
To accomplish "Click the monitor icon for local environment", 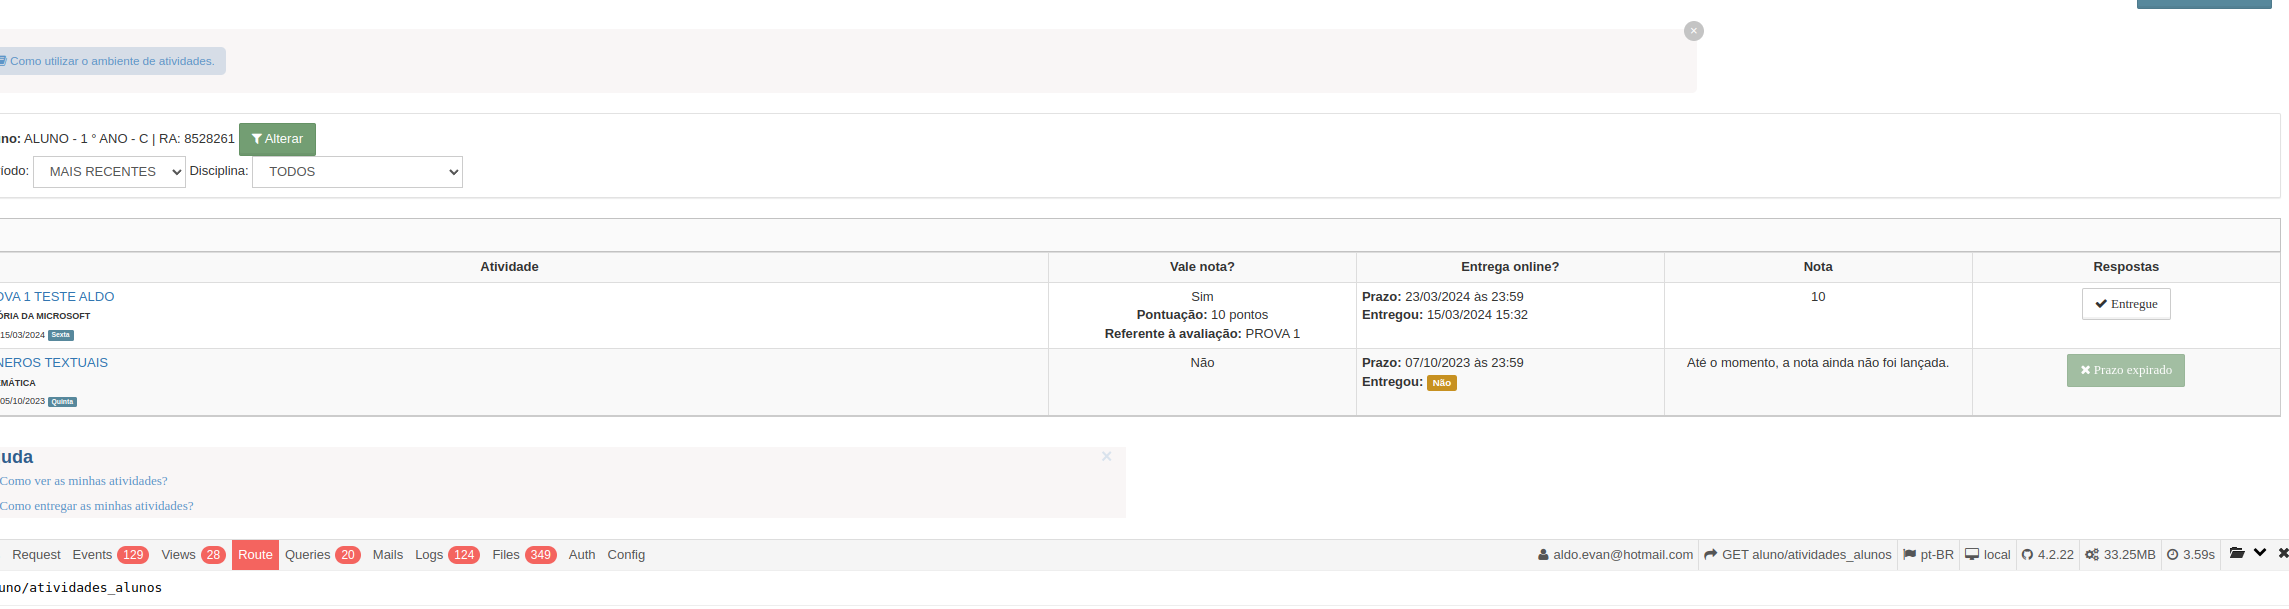I will 1972,555.
